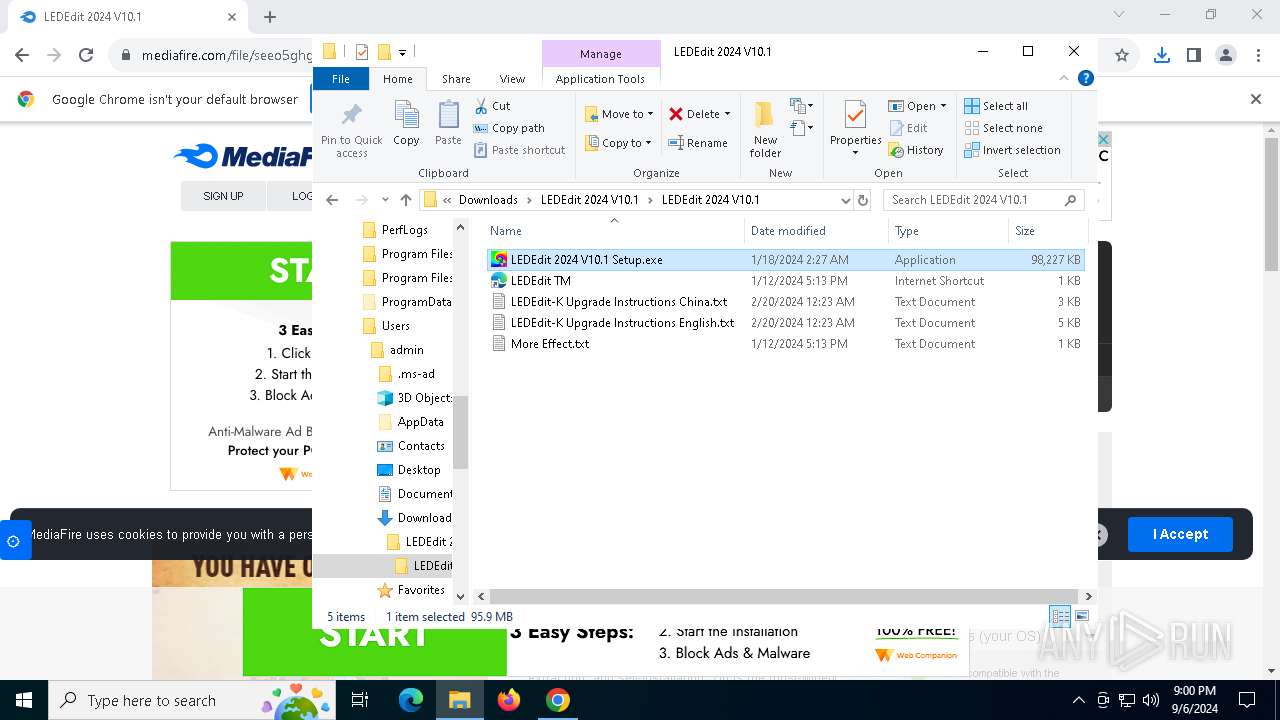The width and height of the screenshot is (1280, 720).
Task: Open New item dropdown in New group
Action: point(801,106)
